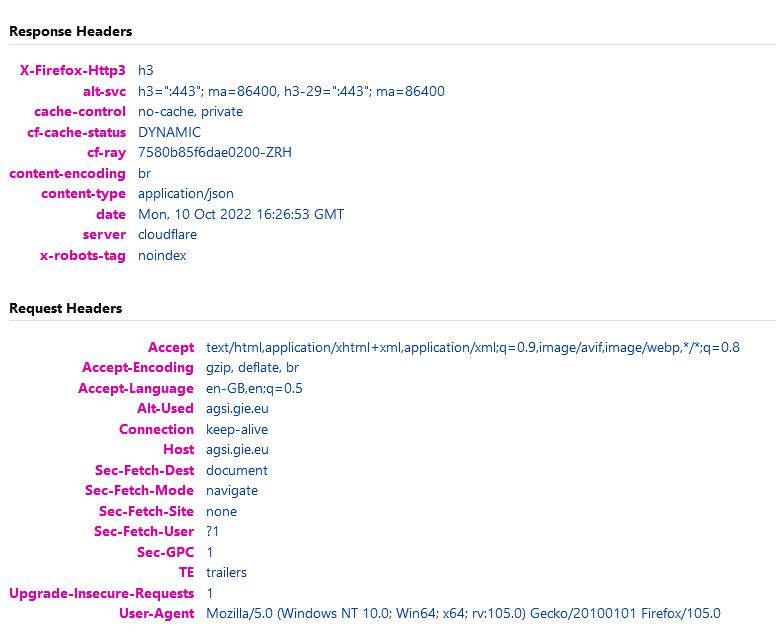Click the keep-alive Connection value
The image size is (776, 637).
click(x=237, y=429)
